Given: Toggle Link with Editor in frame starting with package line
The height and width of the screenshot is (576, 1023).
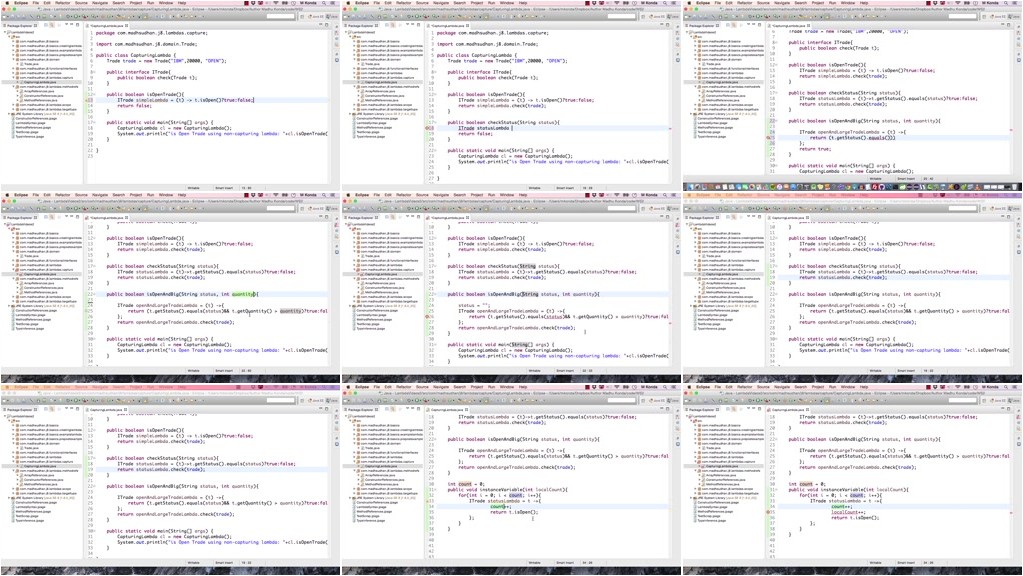Looking at the screenshot, I should 52,25.
